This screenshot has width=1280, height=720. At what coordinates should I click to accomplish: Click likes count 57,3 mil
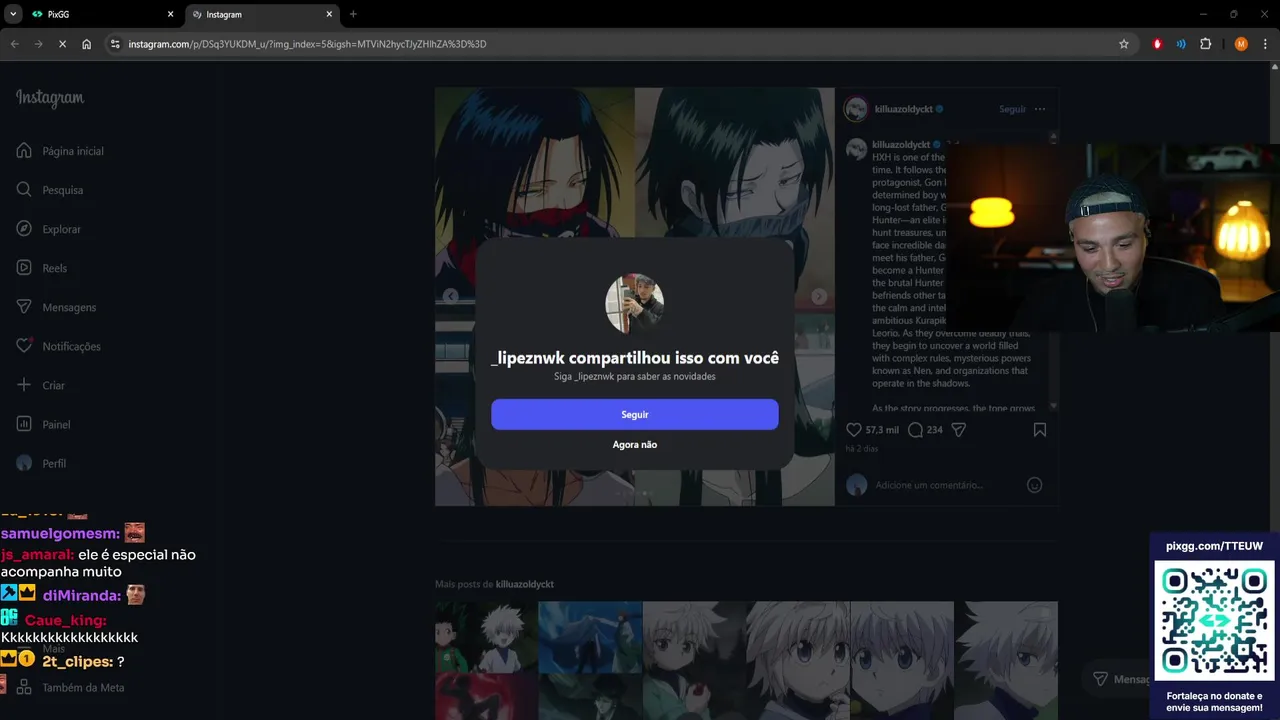pyautogui.click(x=882, y=430)
